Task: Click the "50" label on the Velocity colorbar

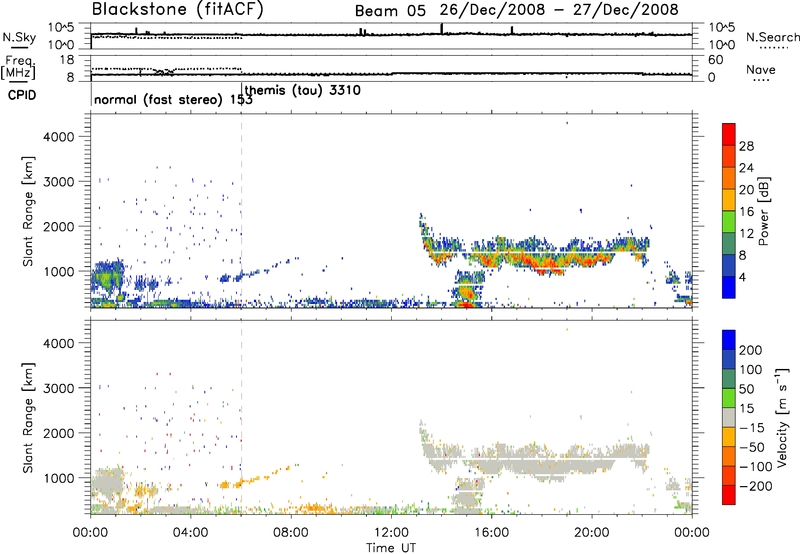Action: 746,389
